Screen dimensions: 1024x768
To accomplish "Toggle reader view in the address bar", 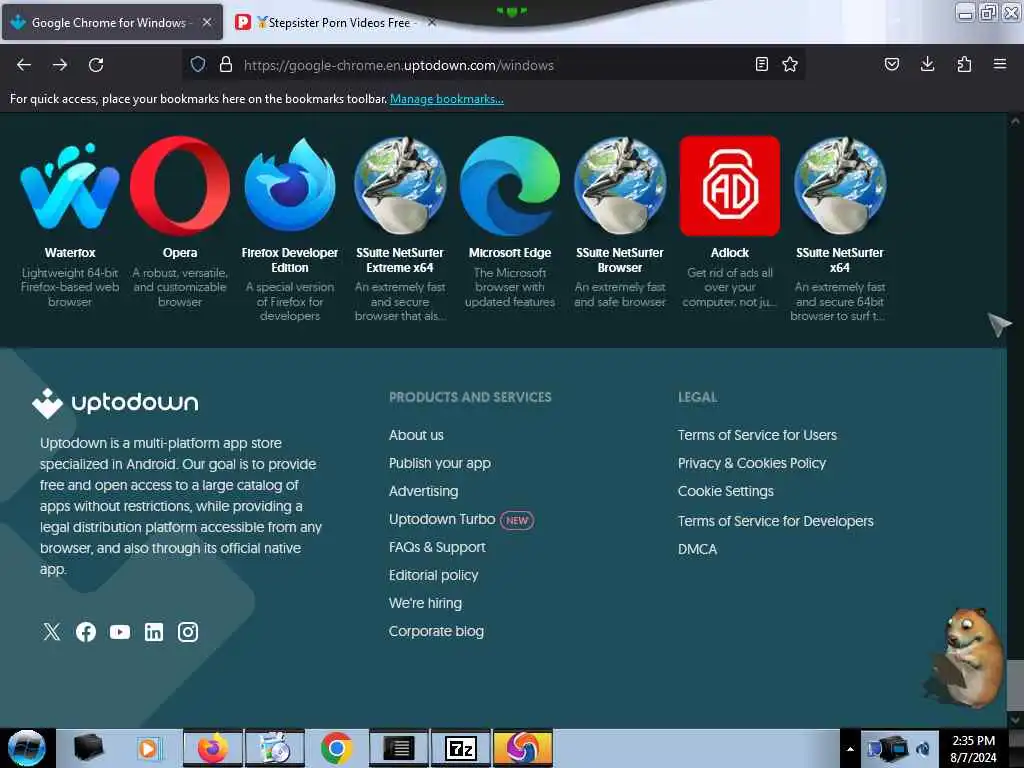I will 761,64.
